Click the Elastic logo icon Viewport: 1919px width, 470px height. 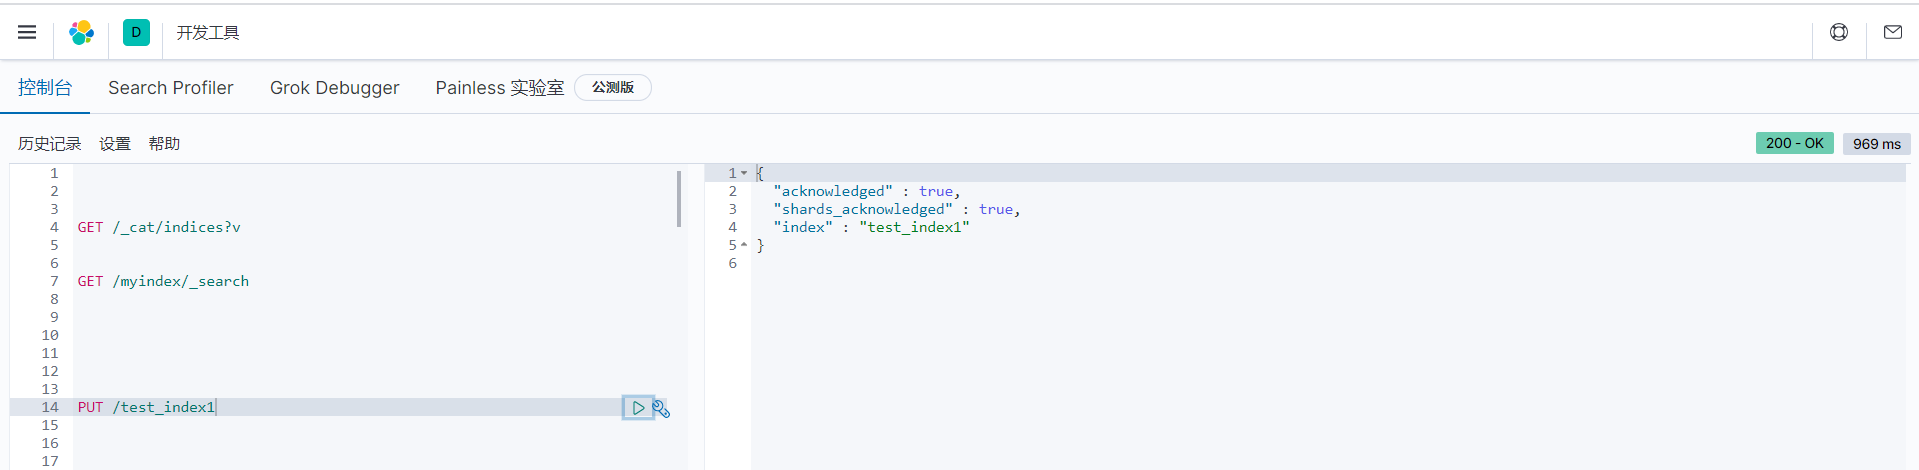81,33
